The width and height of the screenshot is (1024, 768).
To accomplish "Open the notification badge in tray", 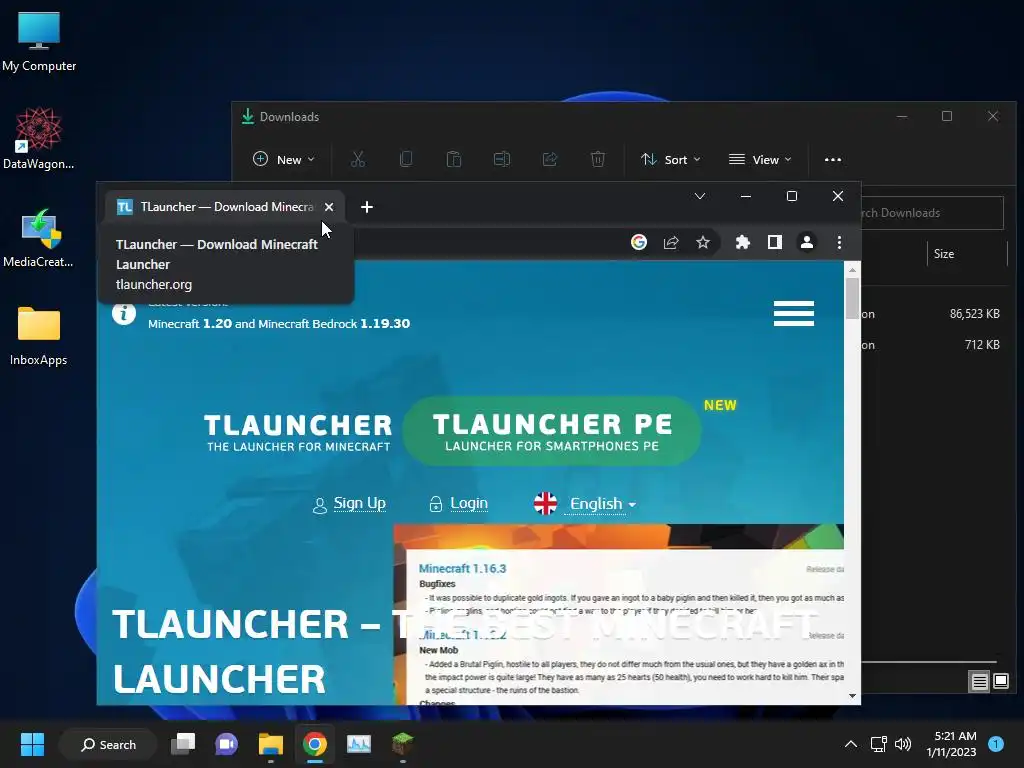I will [x=996, y=744].
